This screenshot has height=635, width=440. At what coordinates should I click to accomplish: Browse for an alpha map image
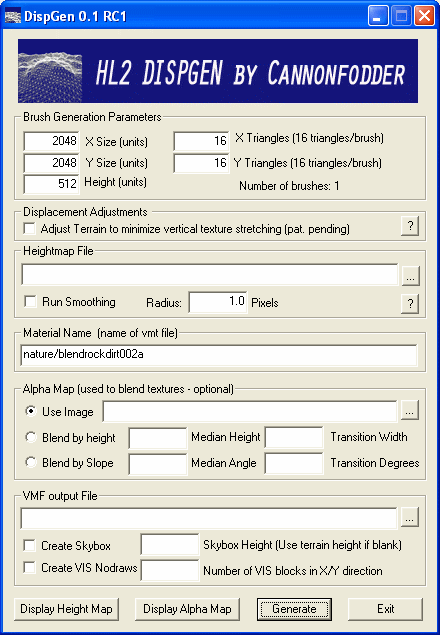coord(410,411)
